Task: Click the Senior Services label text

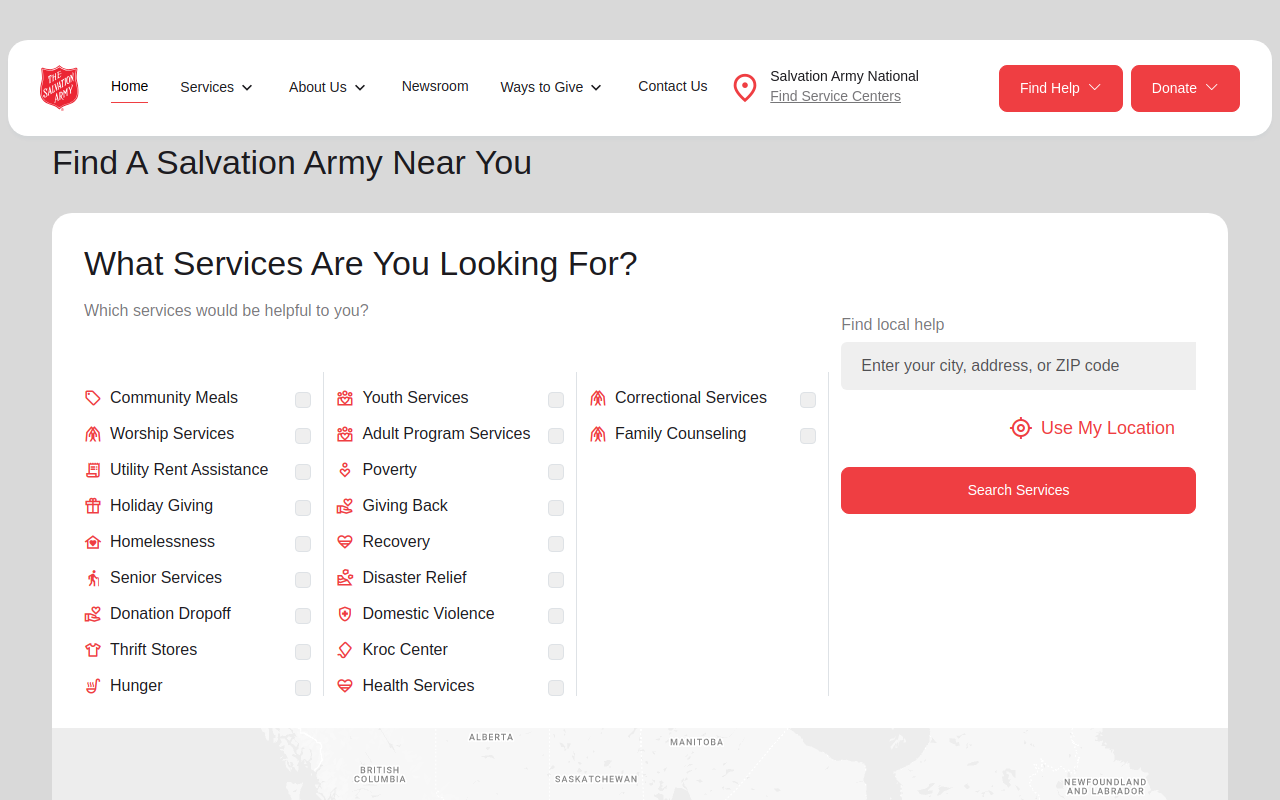Action: tap(166, 578)
